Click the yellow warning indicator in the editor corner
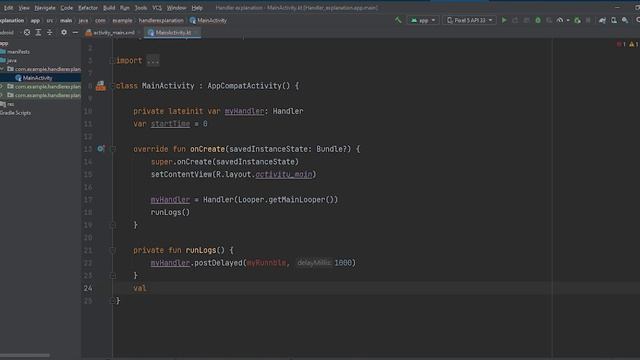Screen dimensions: 640x360 633,44
